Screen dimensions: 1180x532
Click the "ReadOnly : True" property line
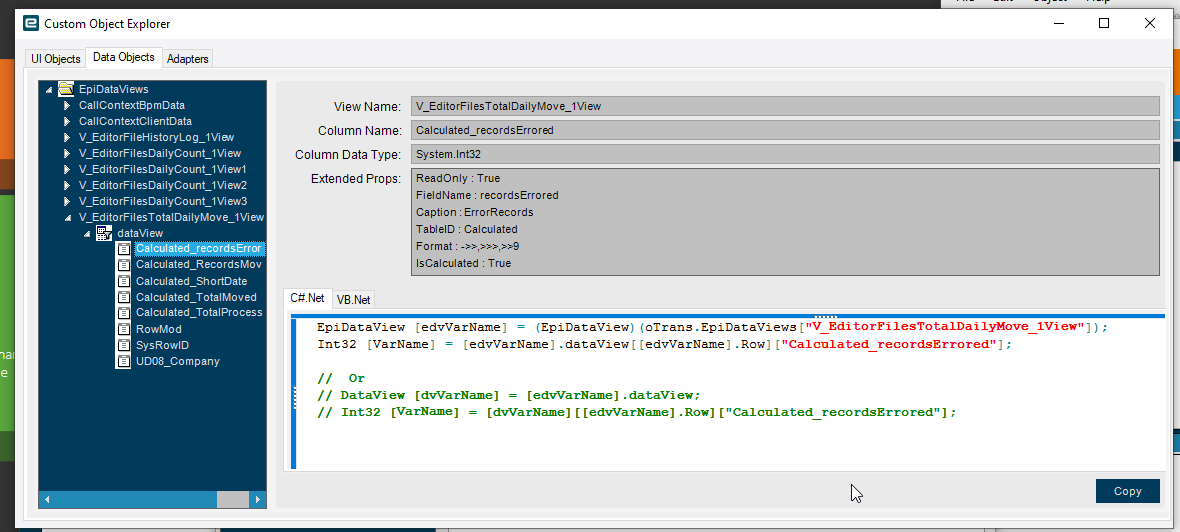458,178
